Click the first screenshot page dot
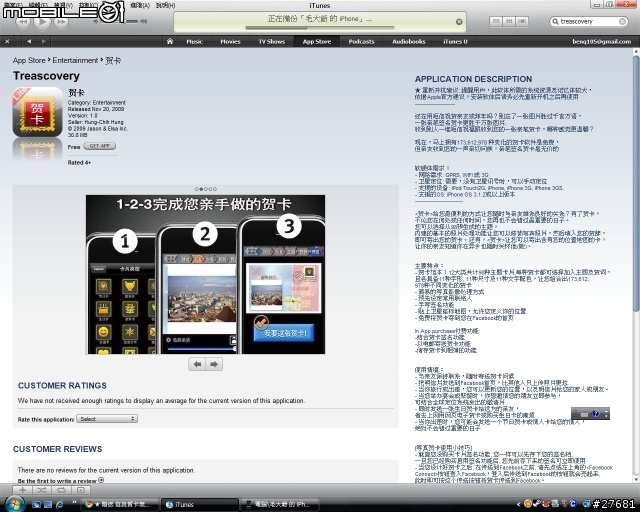Viewport: 640px width, 512px height. tap(197, 189)
